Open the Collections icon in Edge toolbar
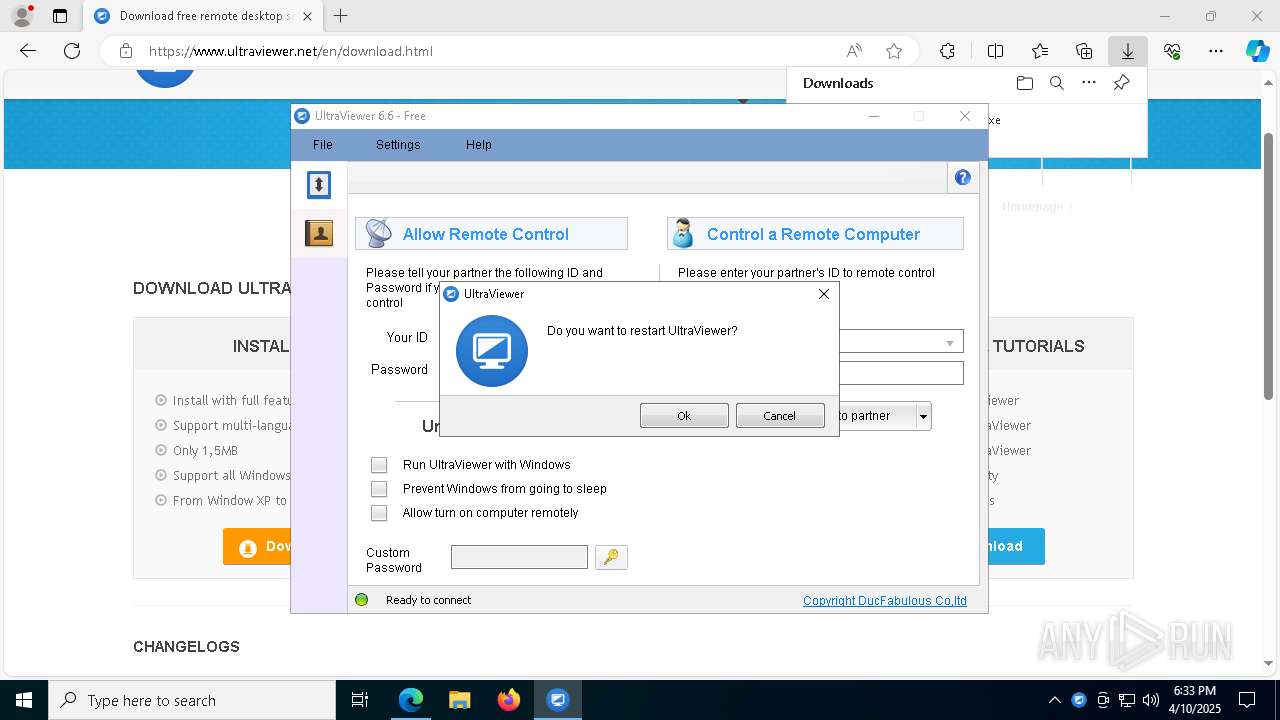 click(1084, 51)
